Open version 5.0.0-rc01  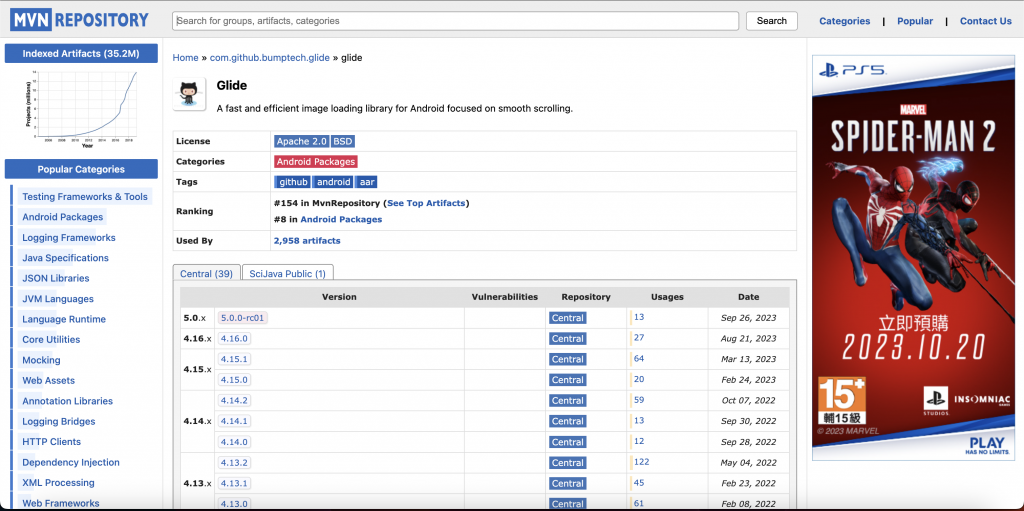pos(243,318)
